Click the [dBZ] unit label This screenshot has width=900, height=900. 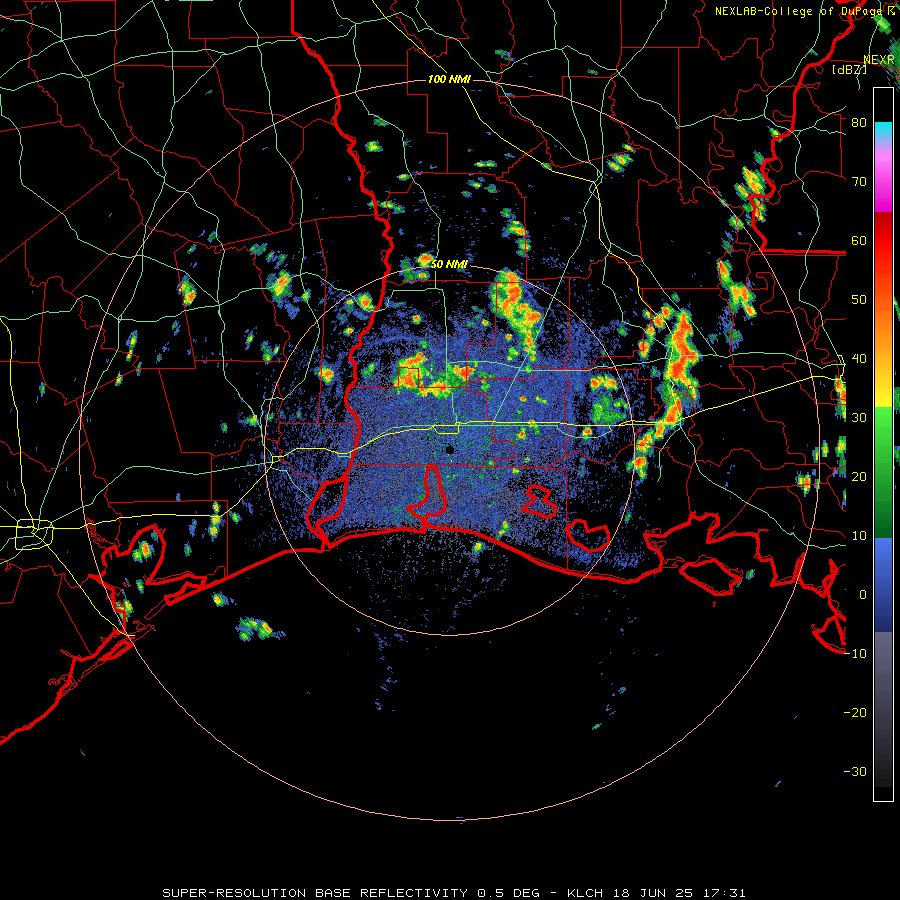click(849, 69)
